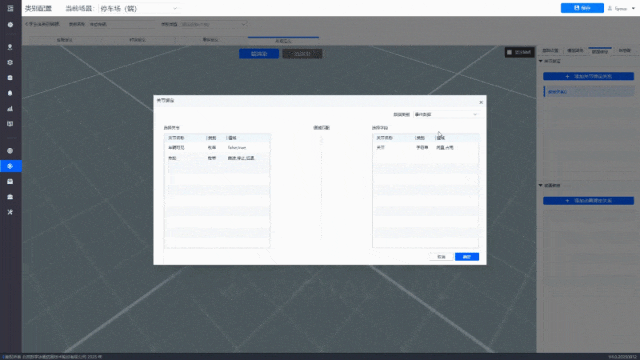640x360 pixels.
Task: Select the only data row in the dialog's right table
Action: pyautogui.click(x=425, y=148)
